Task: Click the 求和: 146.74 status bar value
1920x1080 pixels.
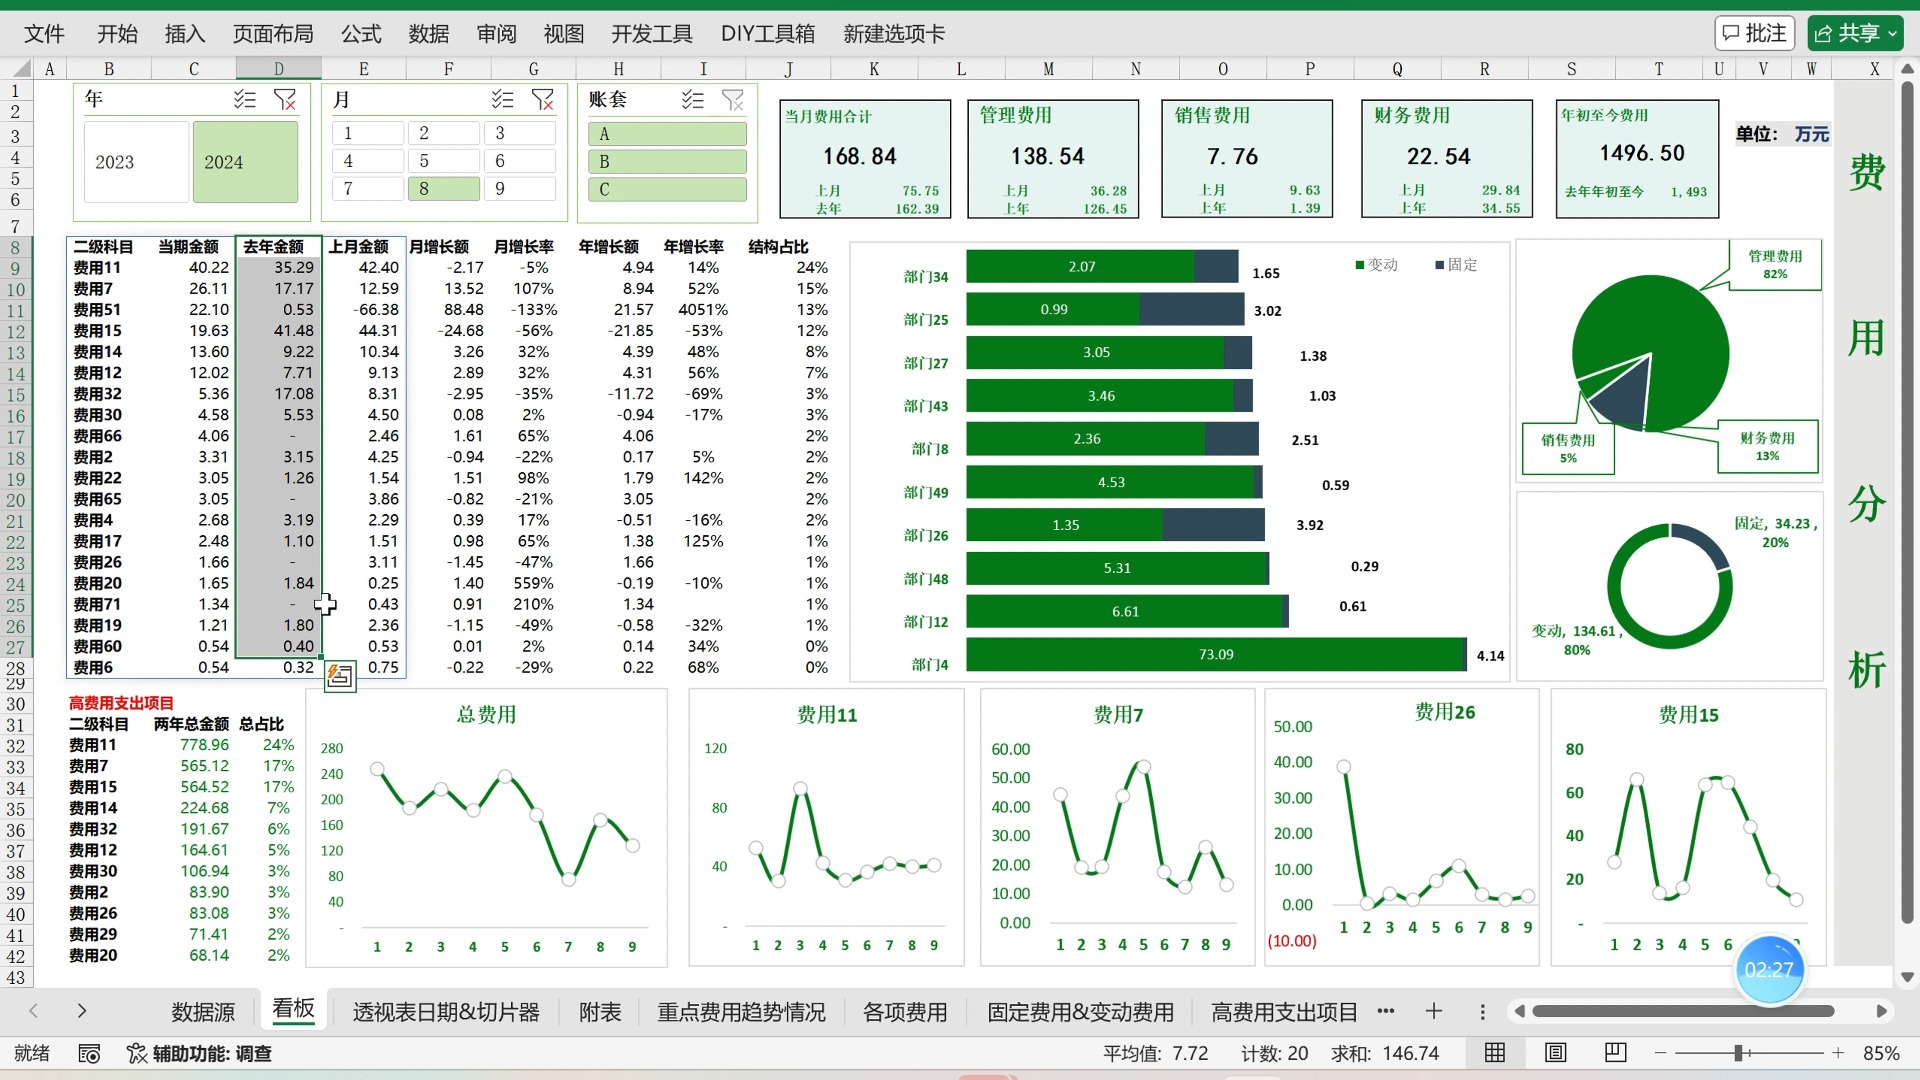Action: 1385,1053
